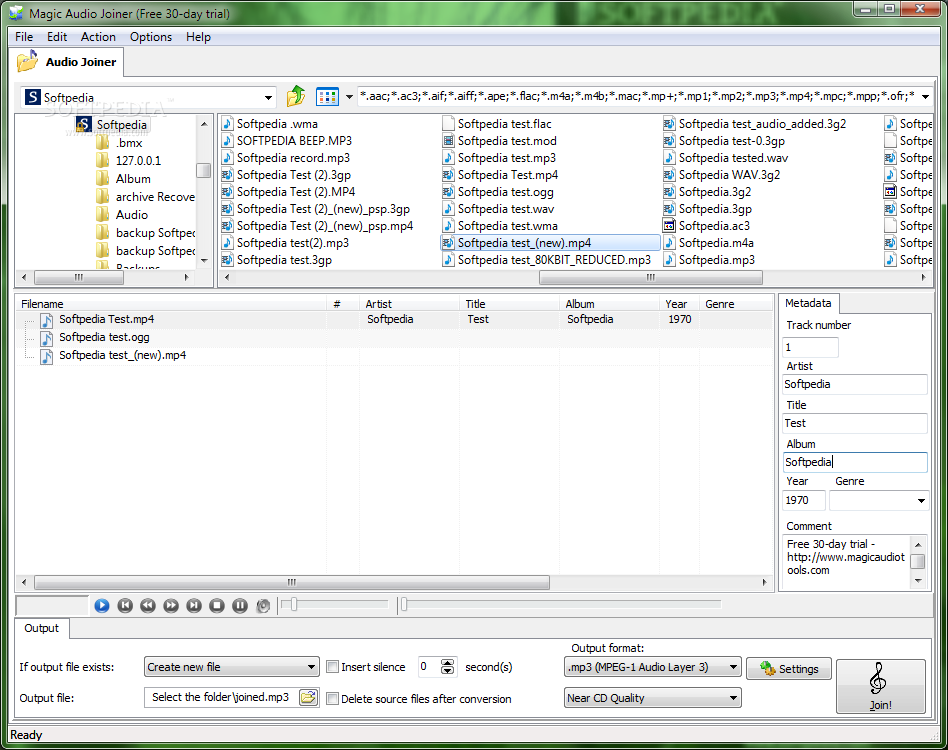The height and width of the screenshot is (750, 948).
Task: Open the File menu
Action: [x=24, y=37]
